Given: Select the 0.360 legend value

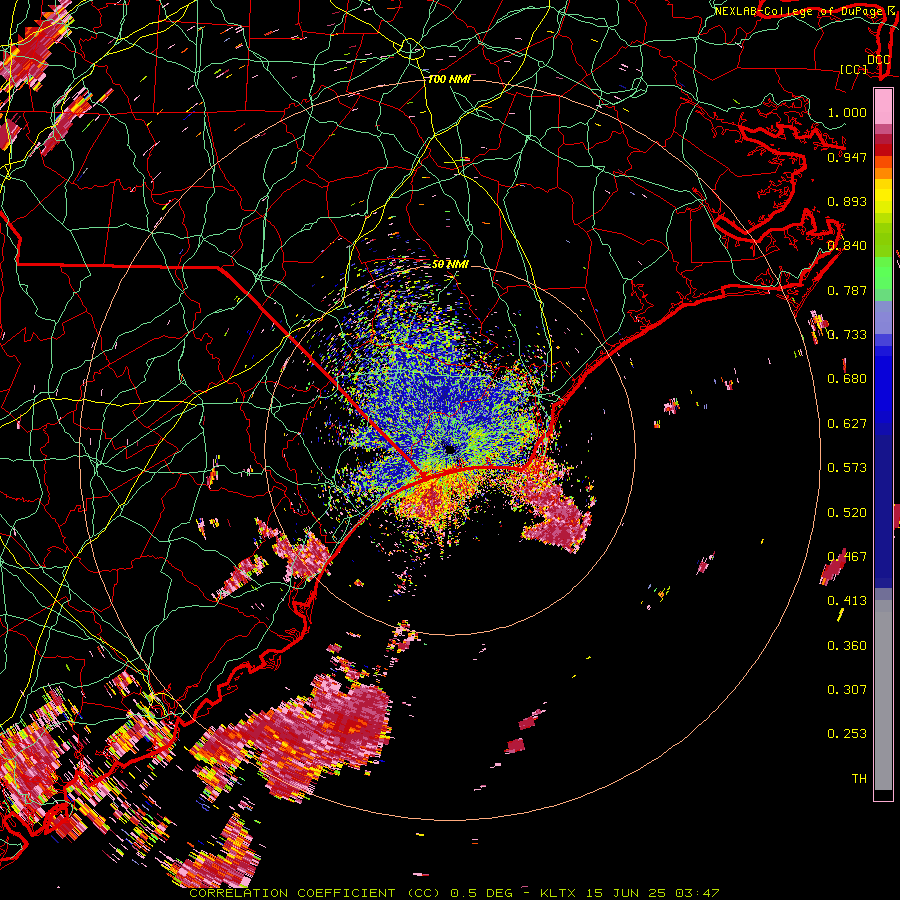Looking at the screenshot, I should tap(847, 646).
